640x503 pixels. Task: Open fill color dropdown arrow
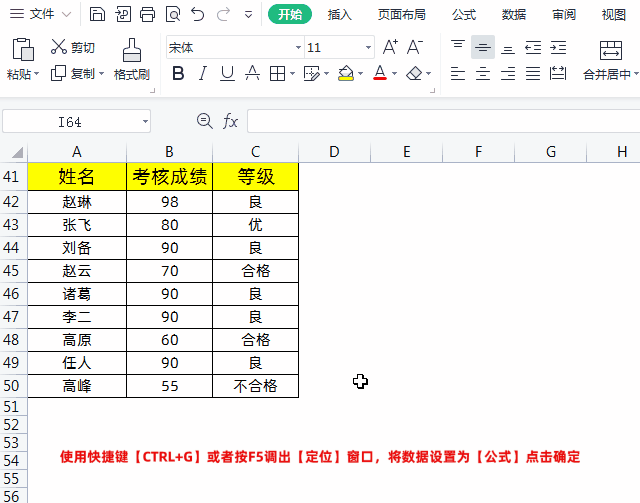pyautogui.click(x=360, y=74)
